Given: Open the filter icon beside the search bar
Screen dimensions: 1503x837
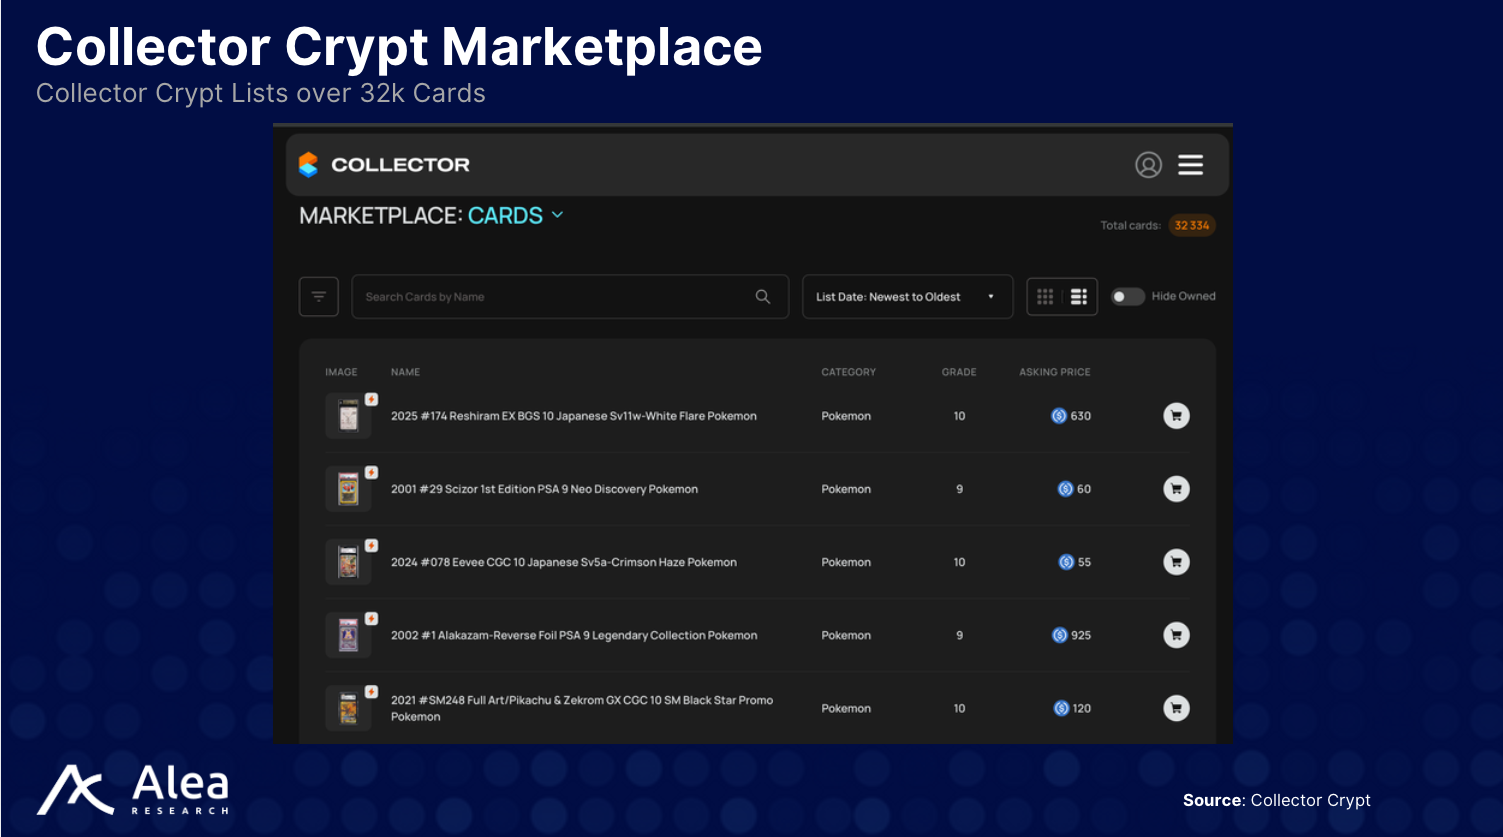Looking at the screenshot, I should click(318, 296).
